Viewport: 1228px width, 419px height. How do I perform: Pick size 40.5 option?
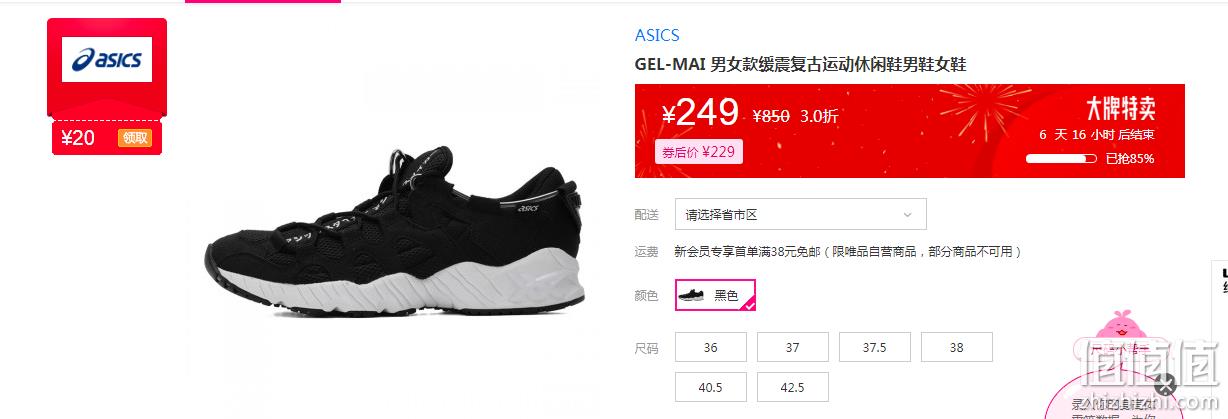pos(711,387)
